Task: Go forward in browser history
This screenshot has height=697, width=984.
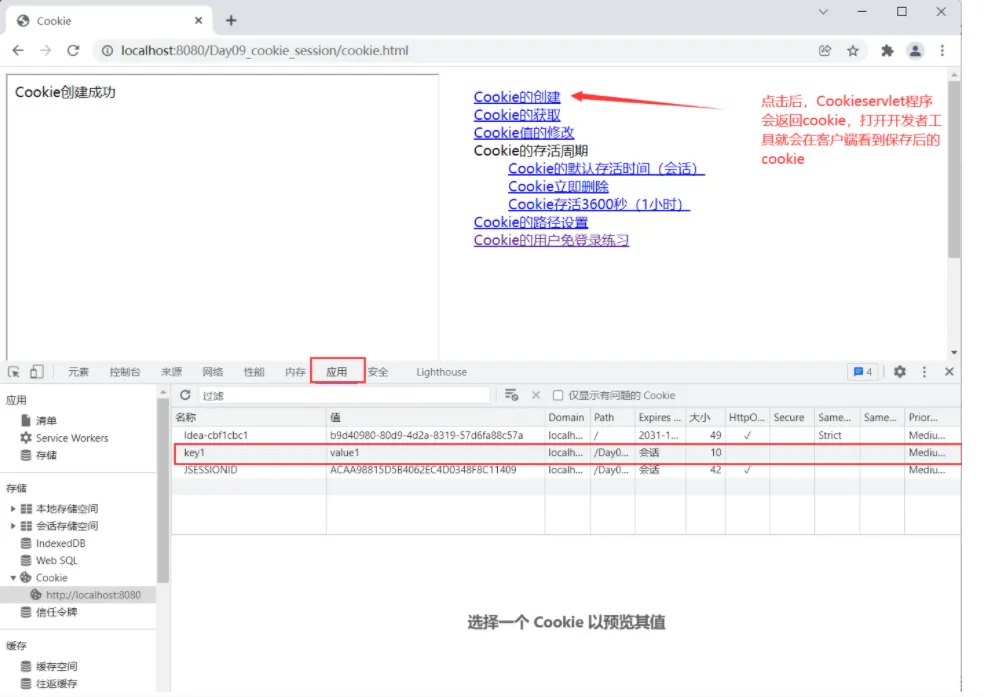Action: 45,51
